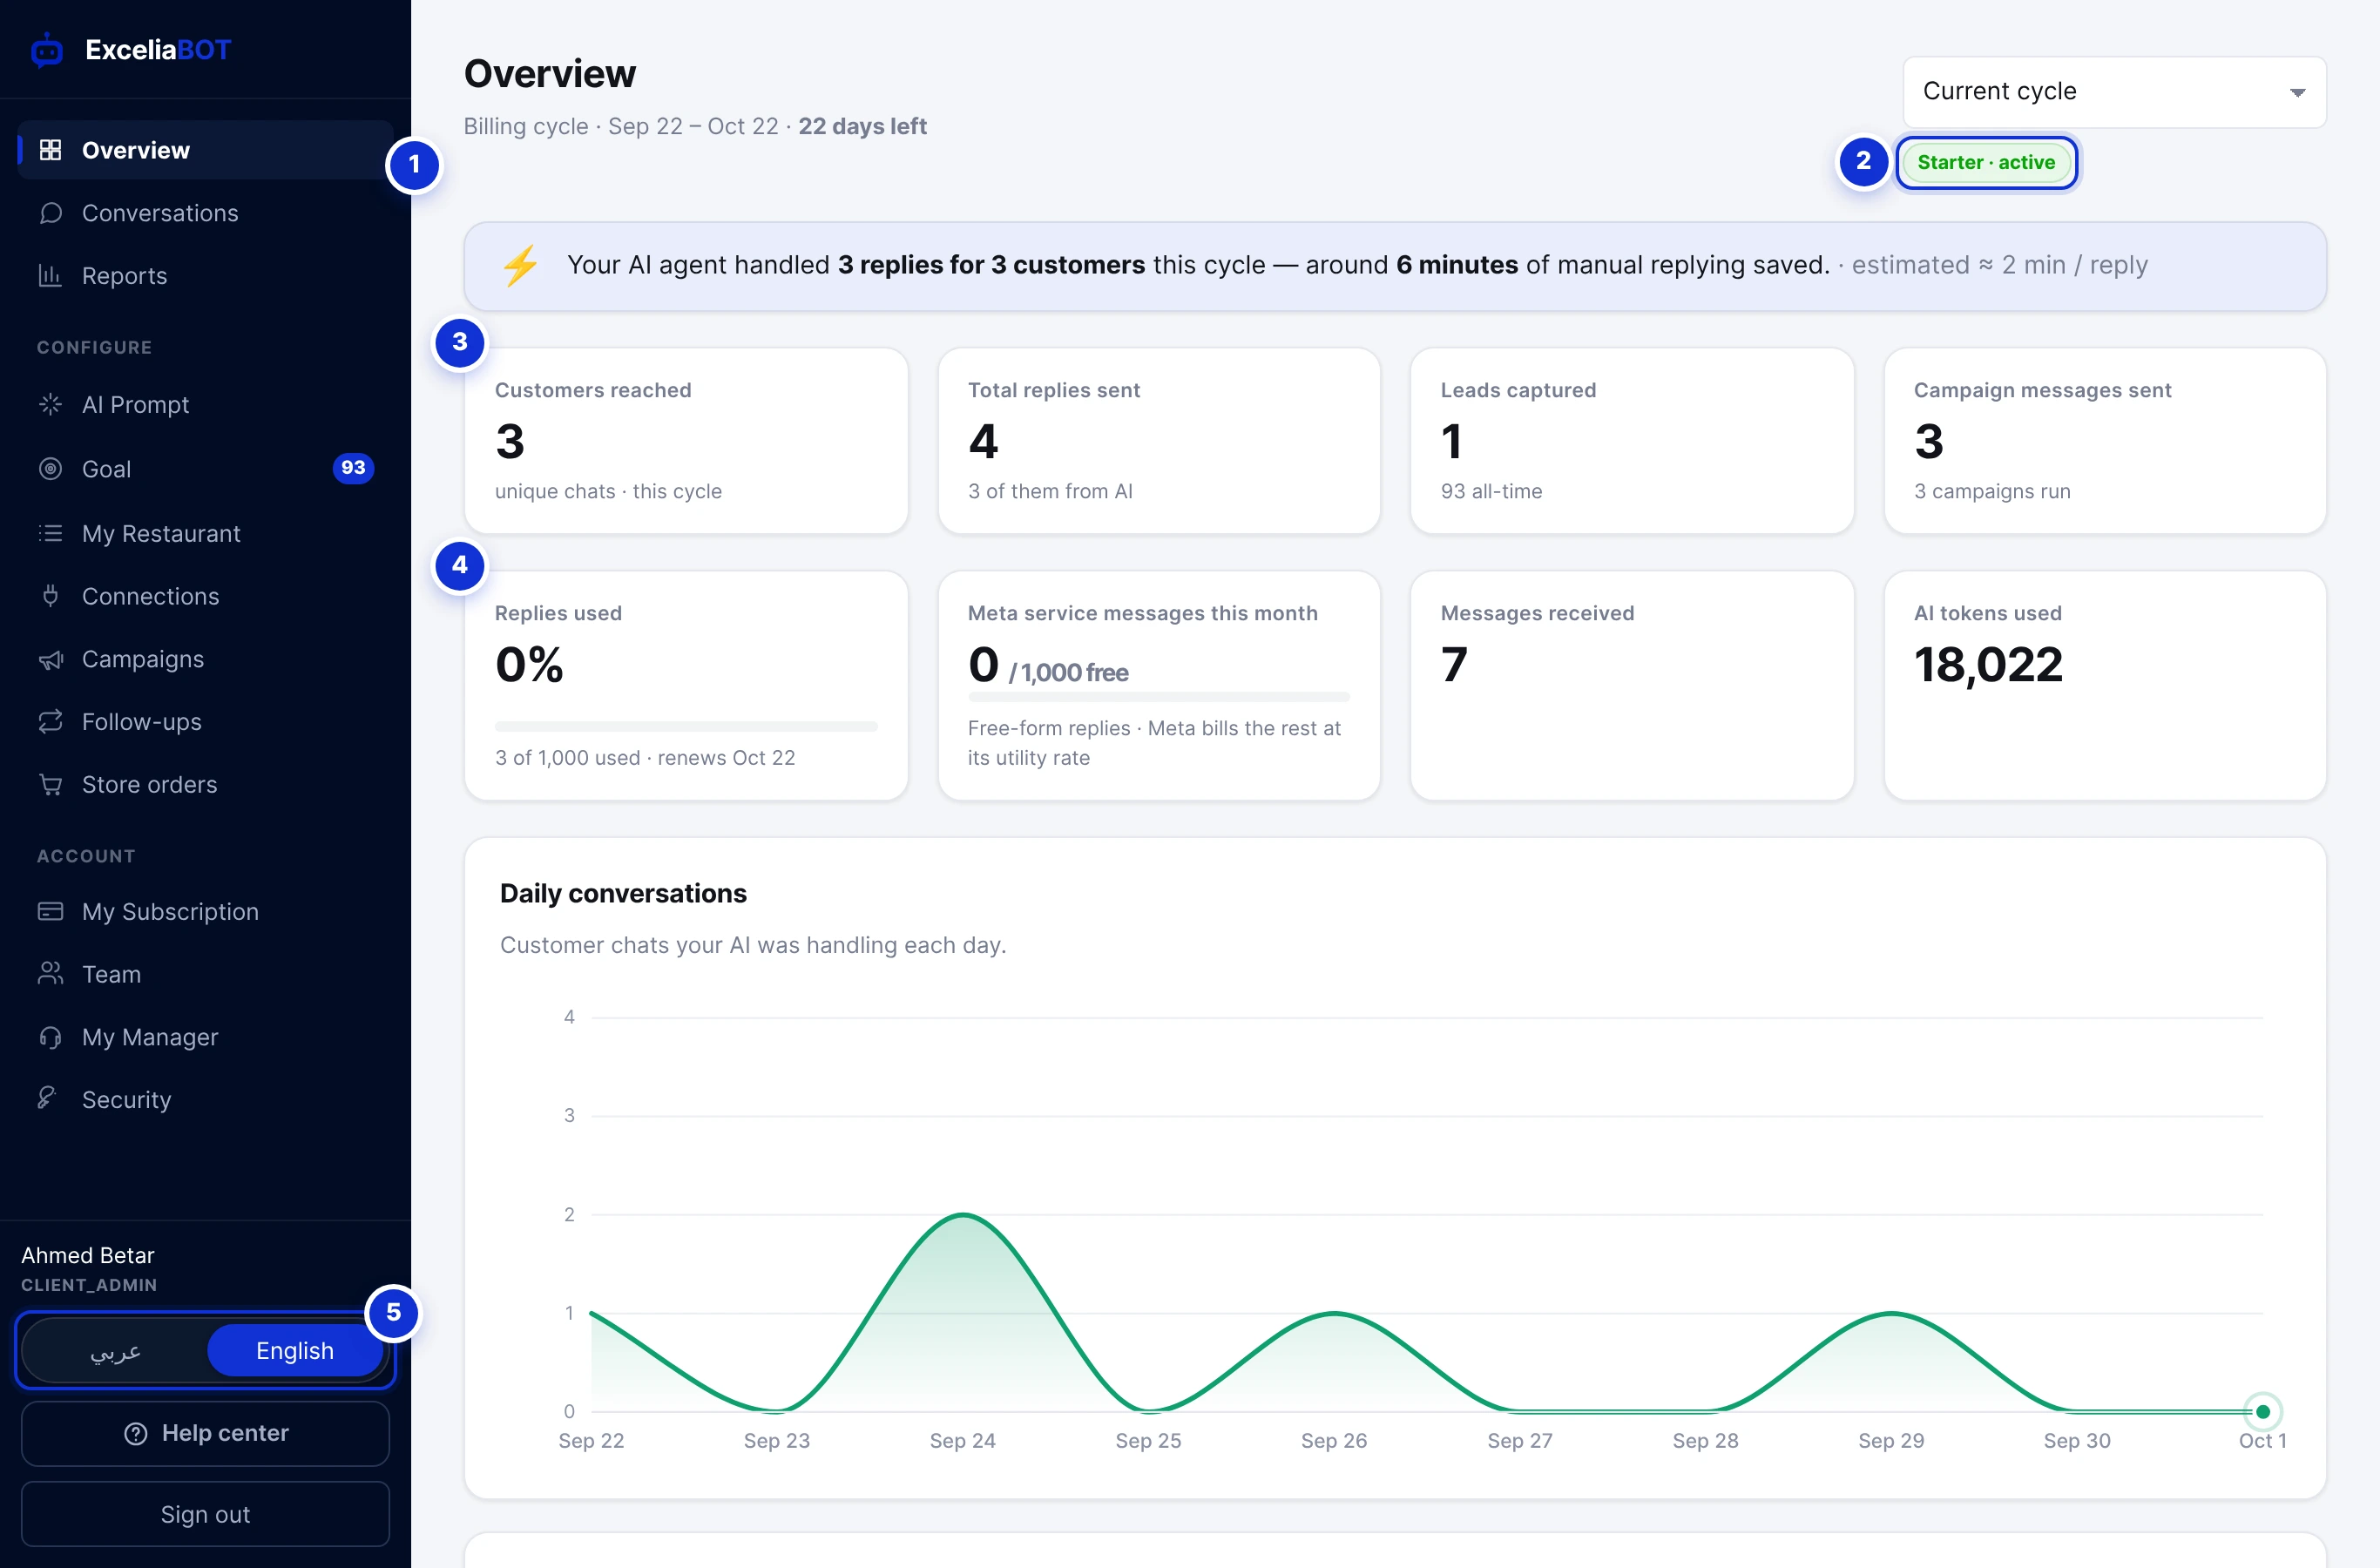Click the 93 badge next to Goal
Screen dimensions: 2380x1568
click(353, 468)
